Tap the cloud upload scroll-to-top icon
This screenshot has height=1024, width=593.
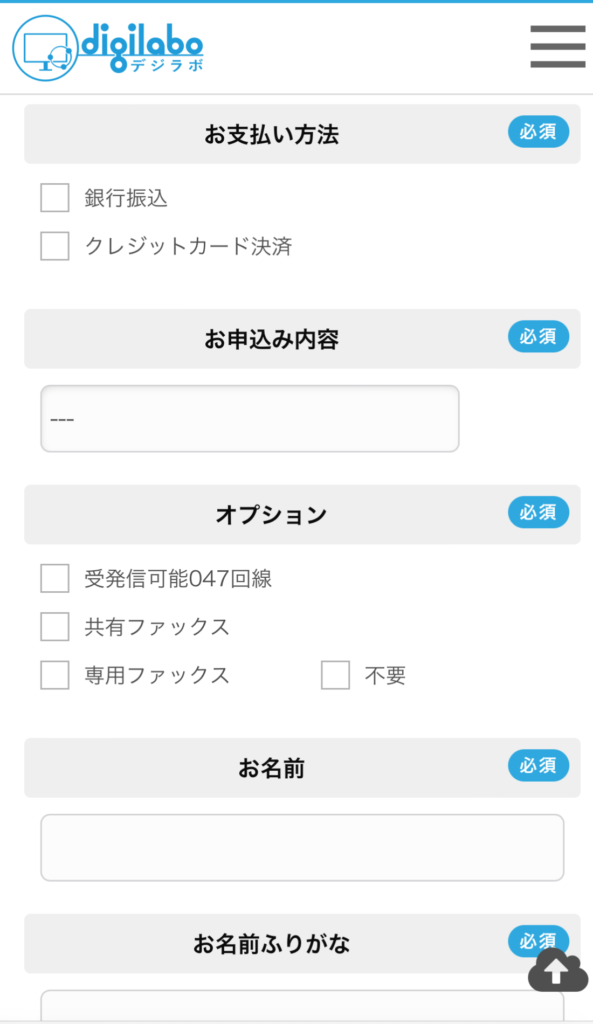558,970
